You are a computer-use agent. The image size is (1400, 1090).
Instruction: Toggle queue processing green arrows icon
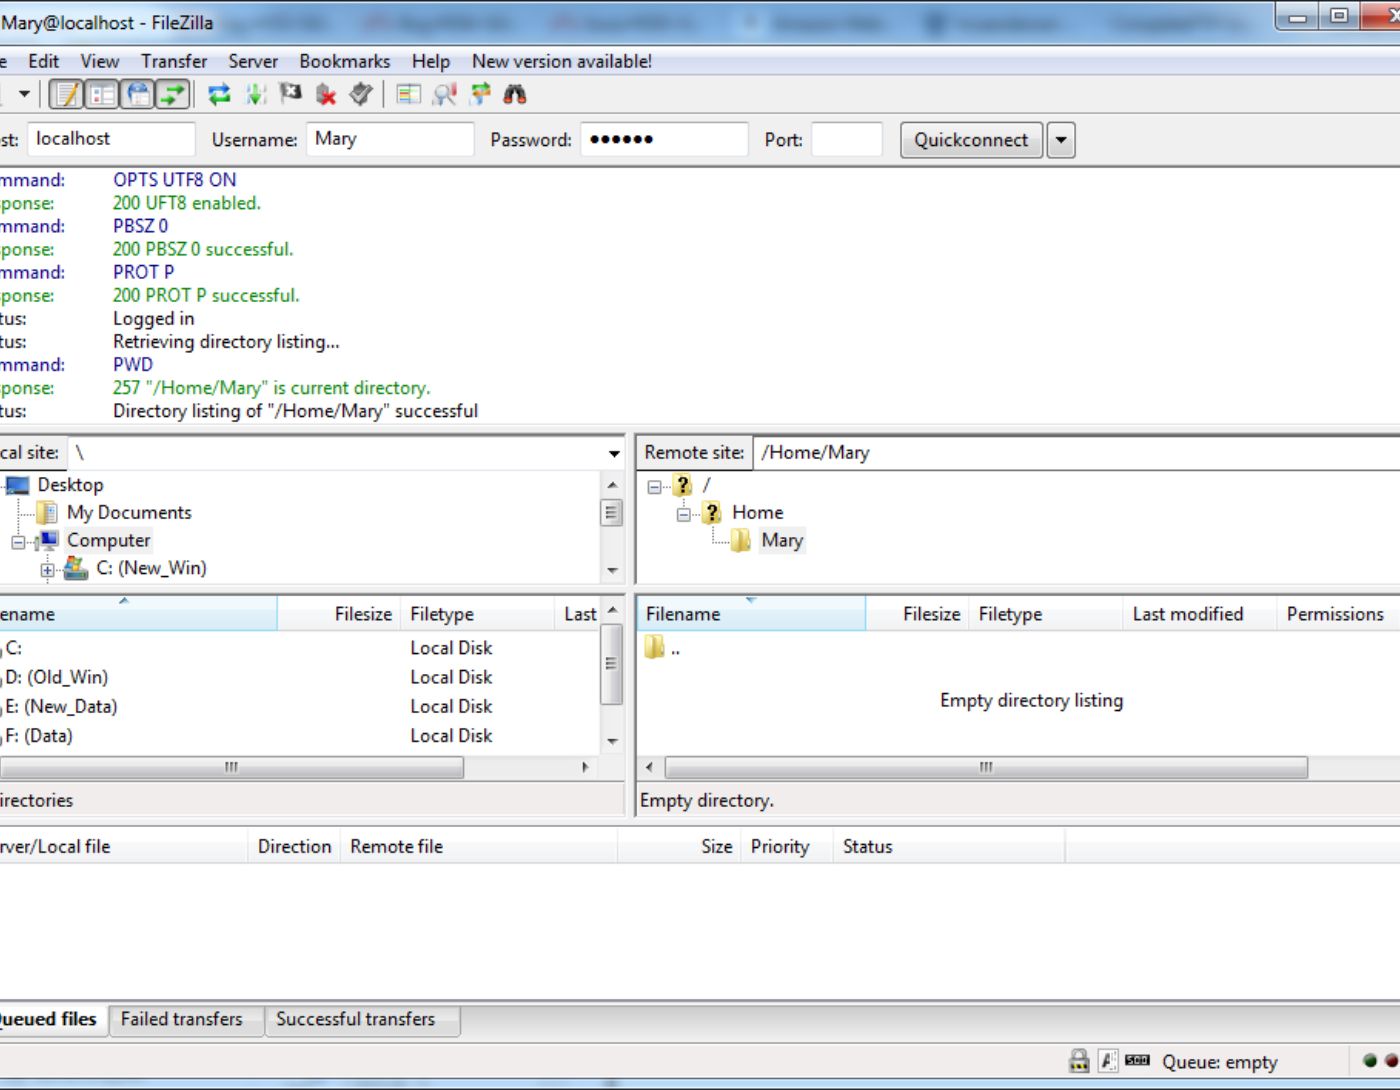click(256, 95)
